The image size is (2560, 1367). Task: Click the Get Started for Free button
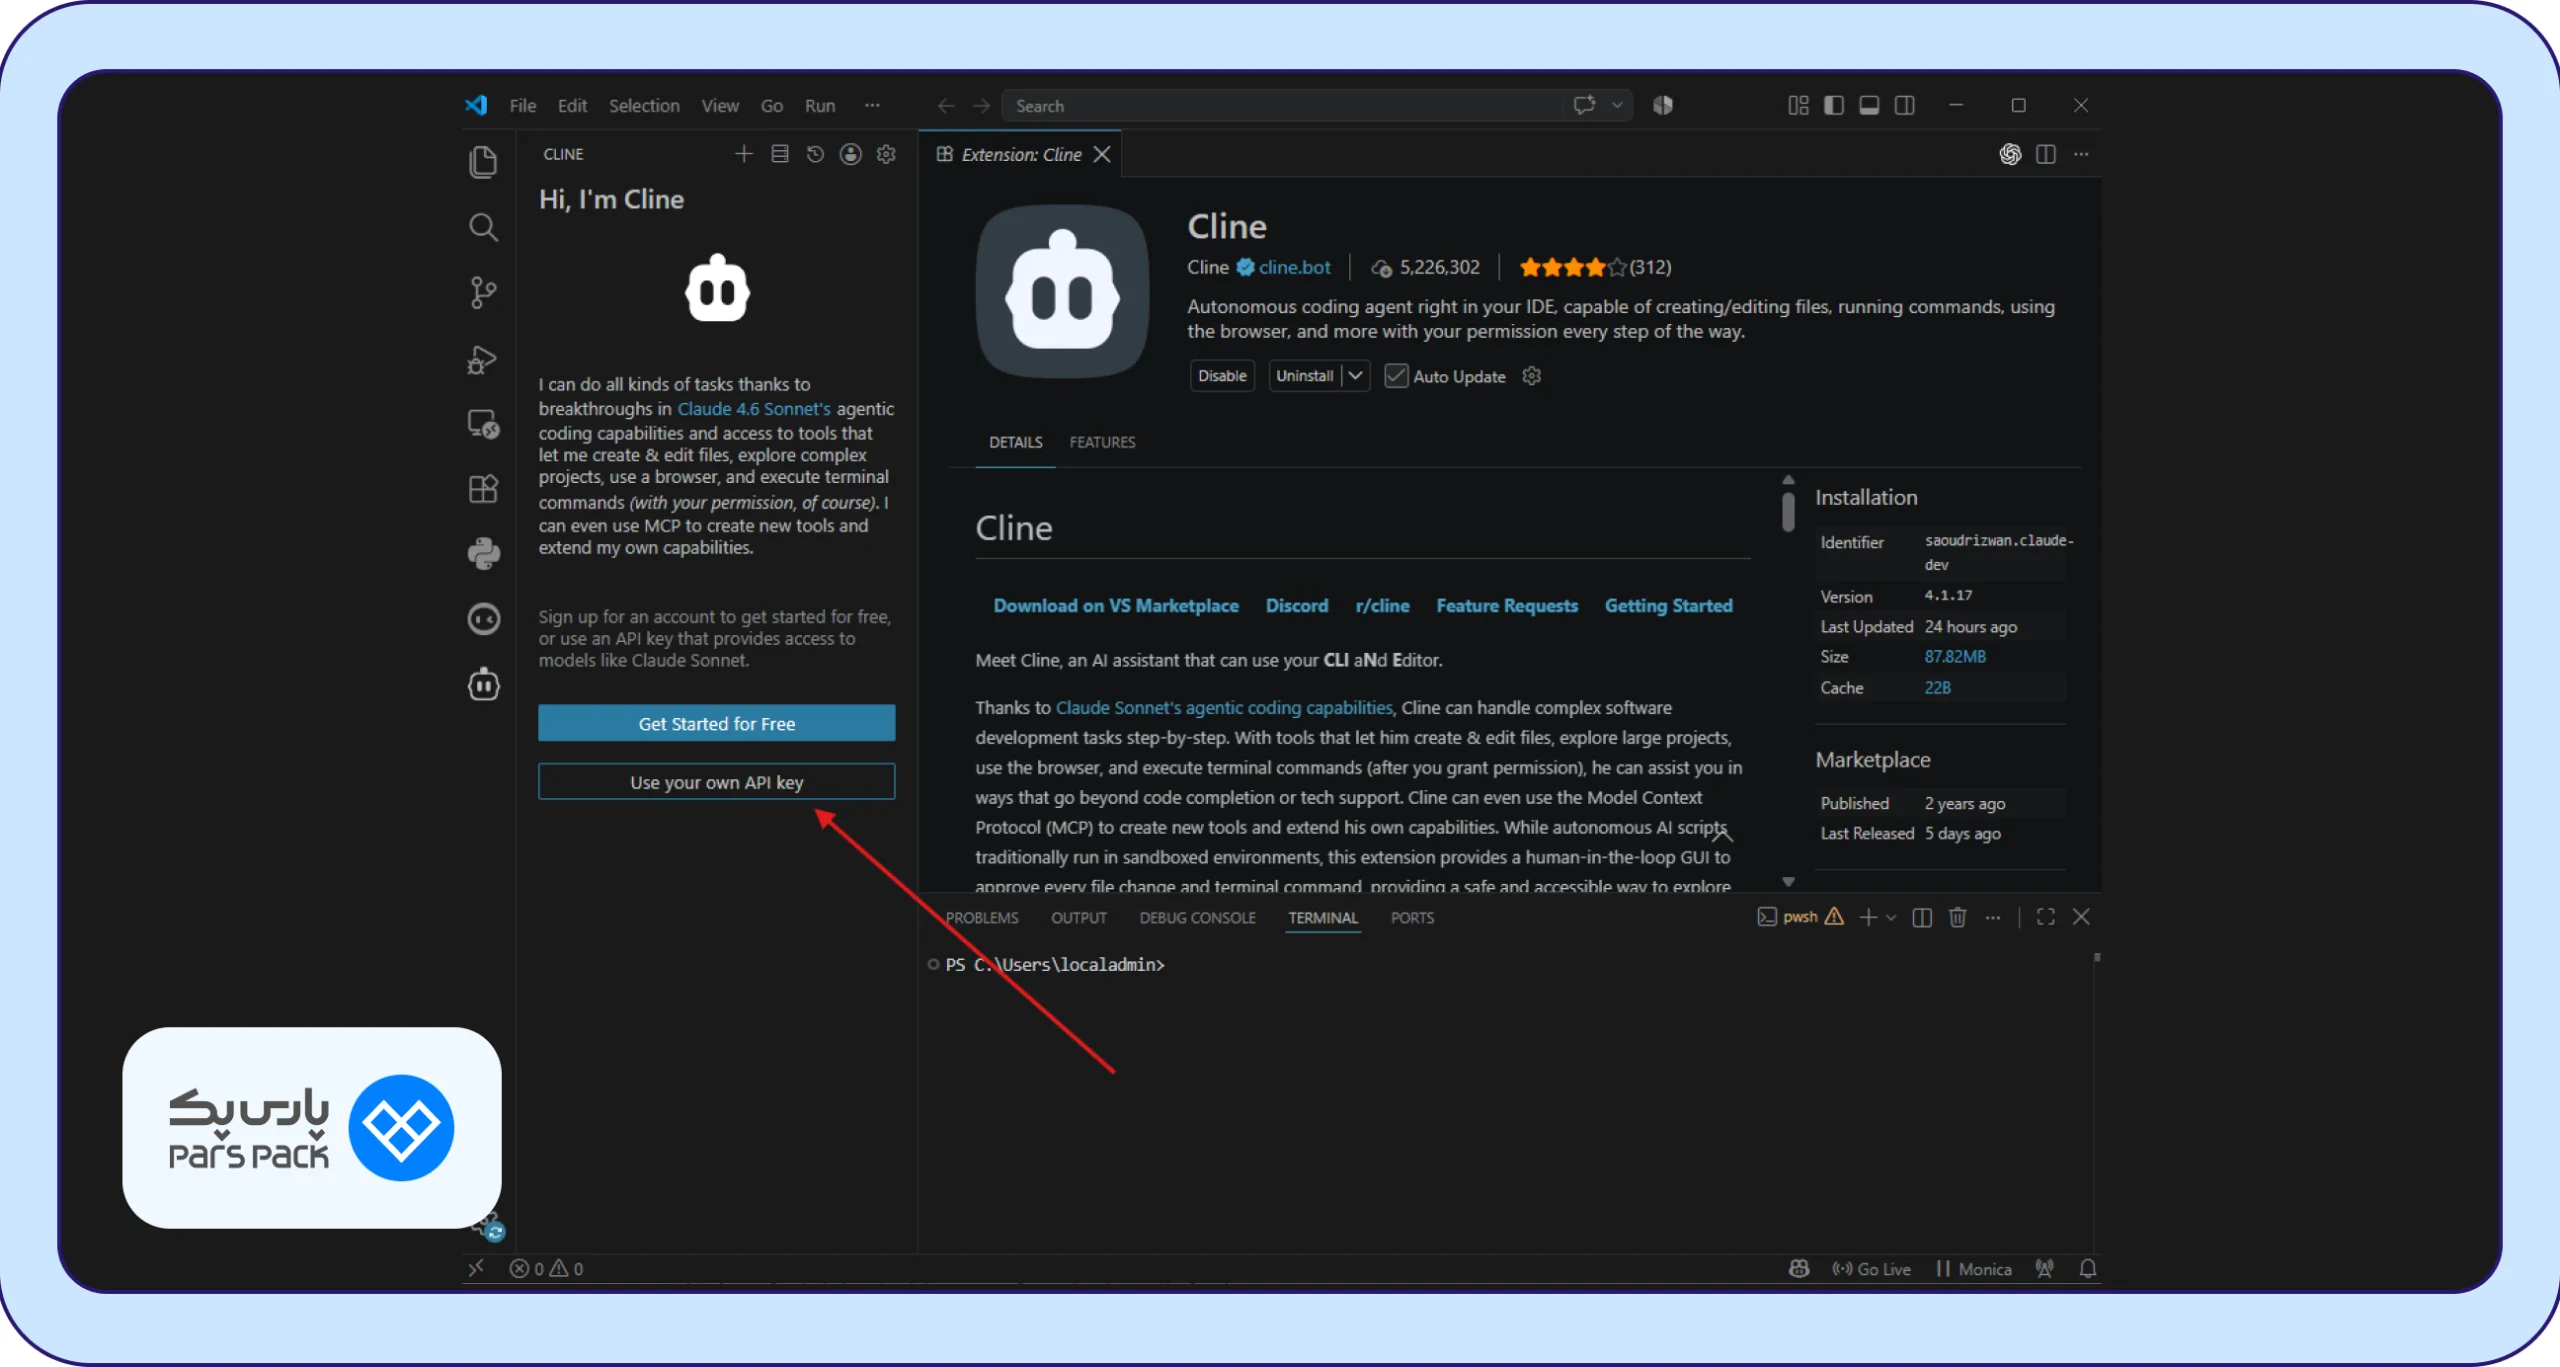click(x=716, y=723)
